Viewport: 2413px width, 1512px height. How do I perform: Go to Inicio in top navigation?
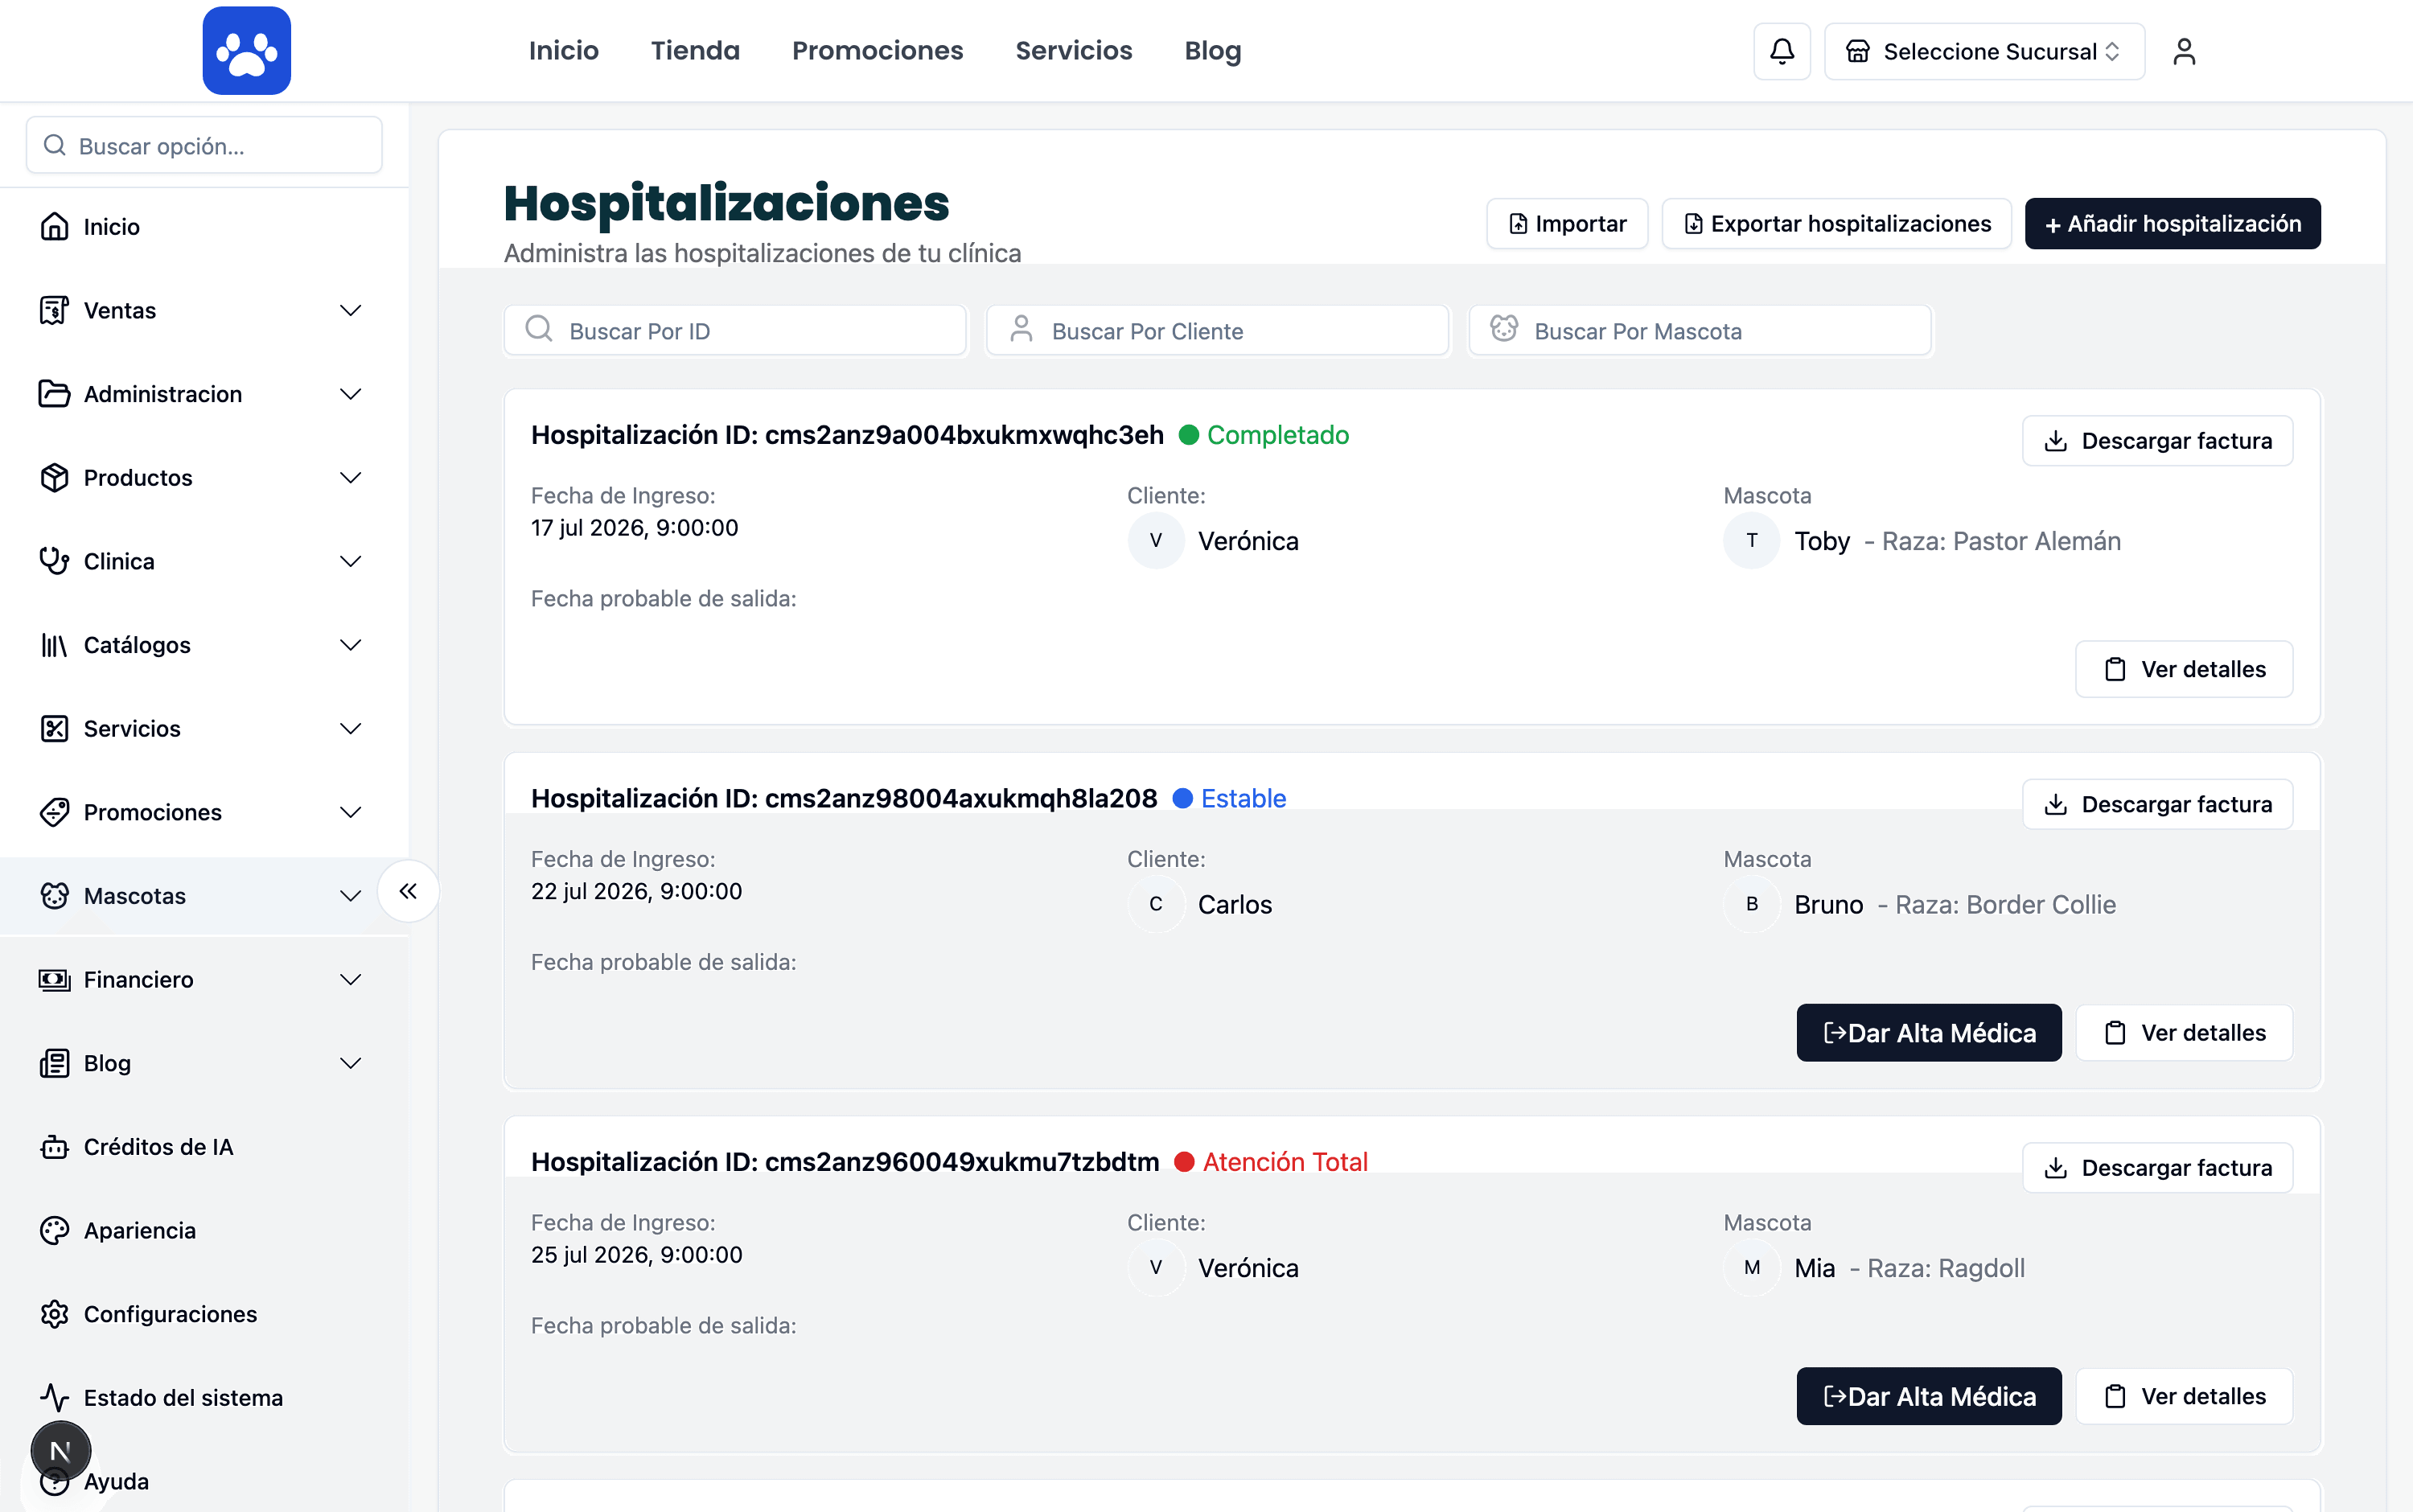click(x=564, y=51)
